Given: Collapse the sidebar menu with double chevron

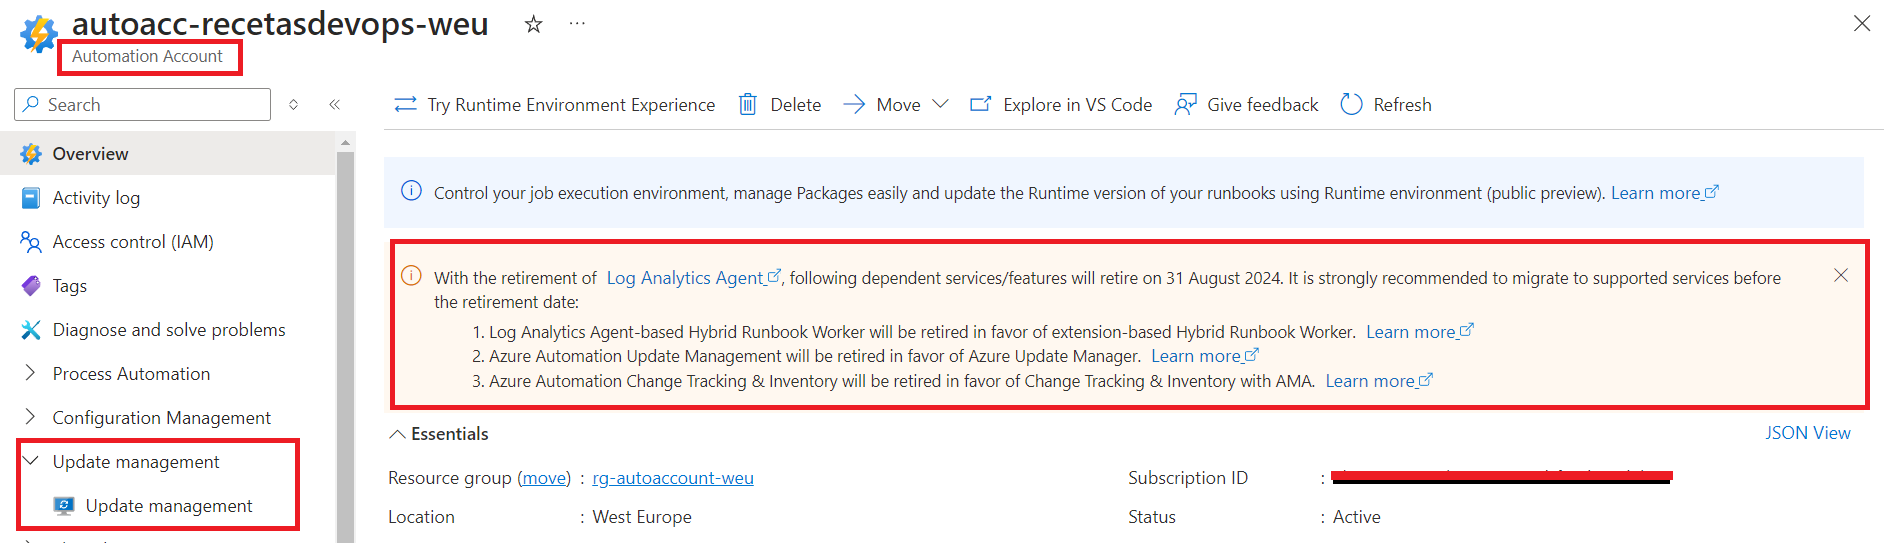Looking at the screenshot, I should [334, 105].
